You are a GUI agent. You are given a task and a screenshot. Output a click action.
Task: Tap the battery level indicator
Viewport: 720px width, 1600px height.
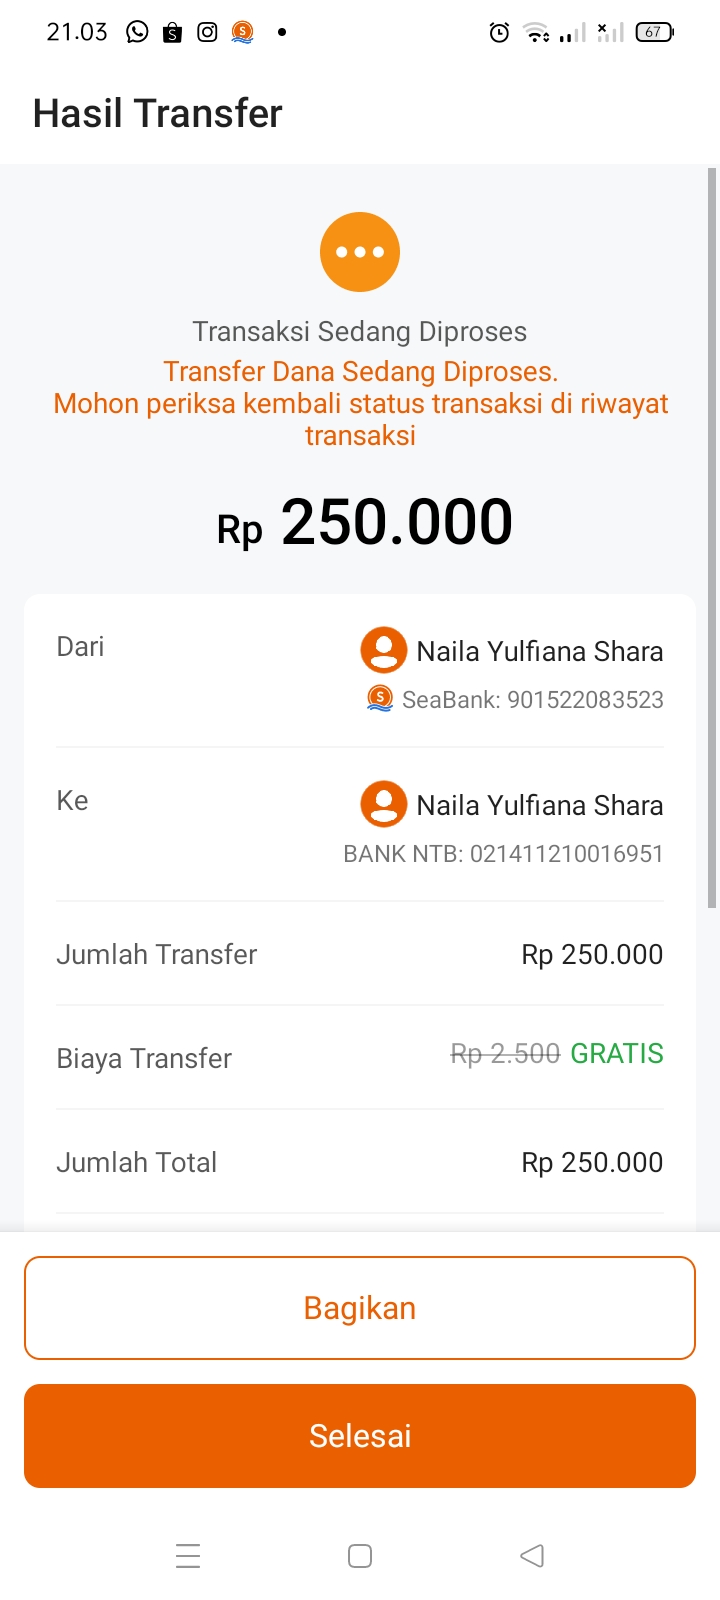654,32
